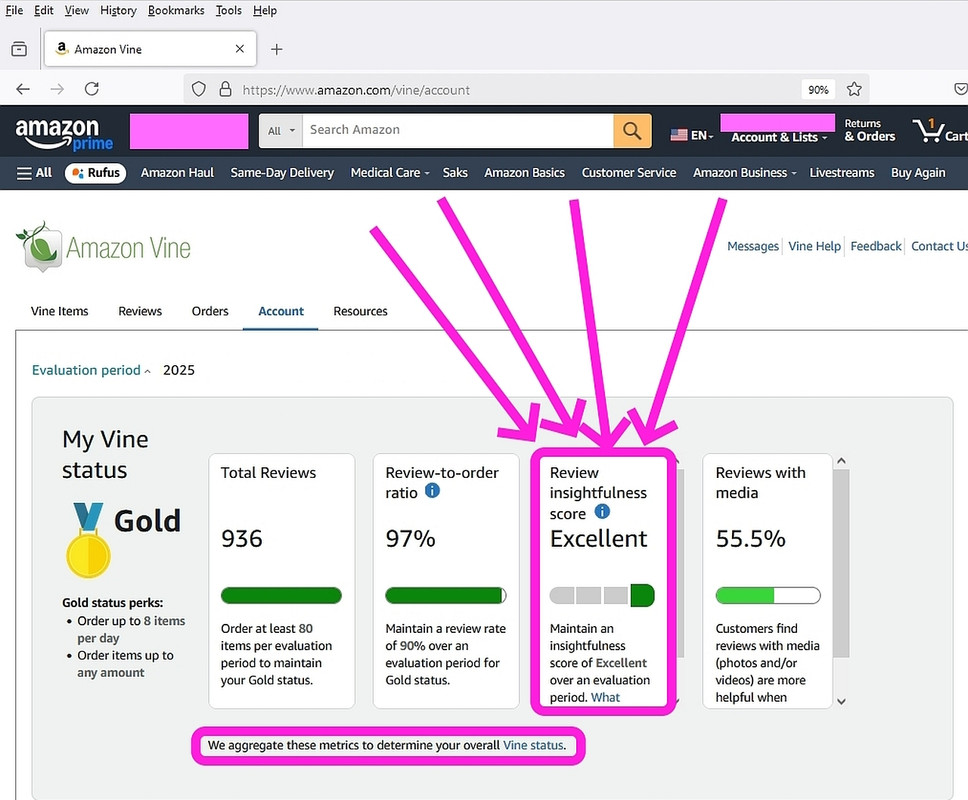
Task: Click the US flag language icon
Action: tap(679, 135)
